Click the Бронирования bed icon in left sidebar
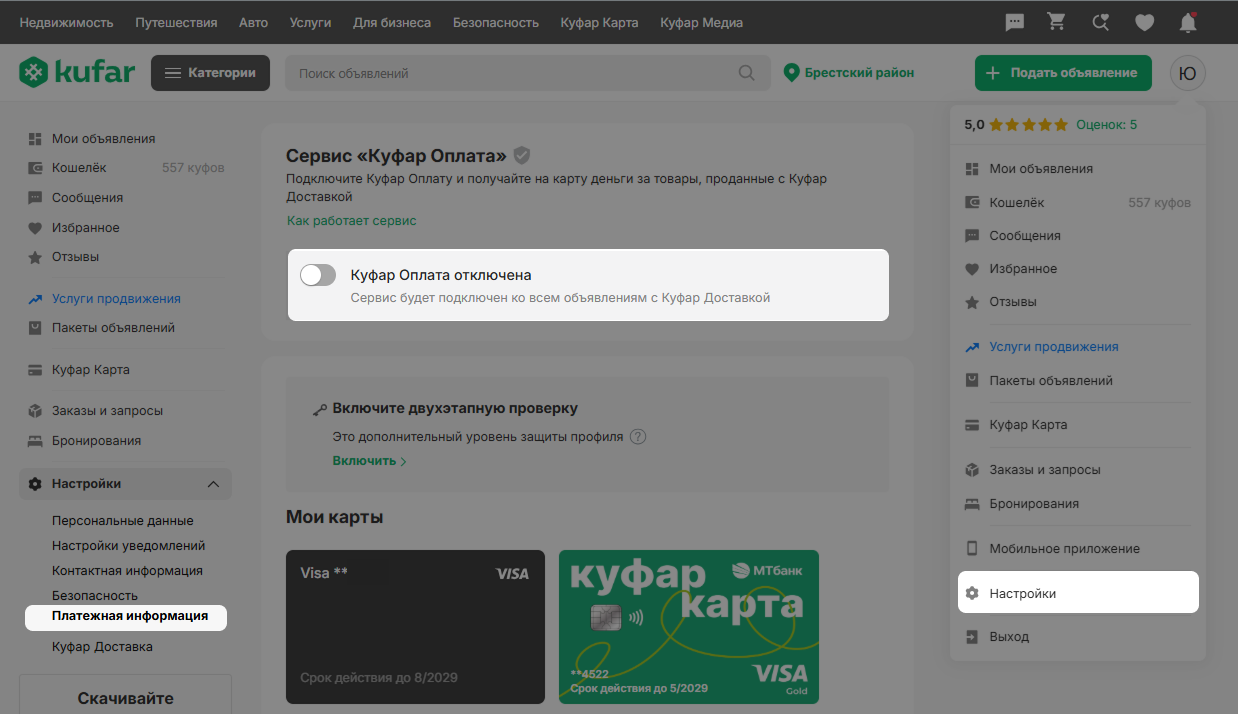 pos(35,441)
